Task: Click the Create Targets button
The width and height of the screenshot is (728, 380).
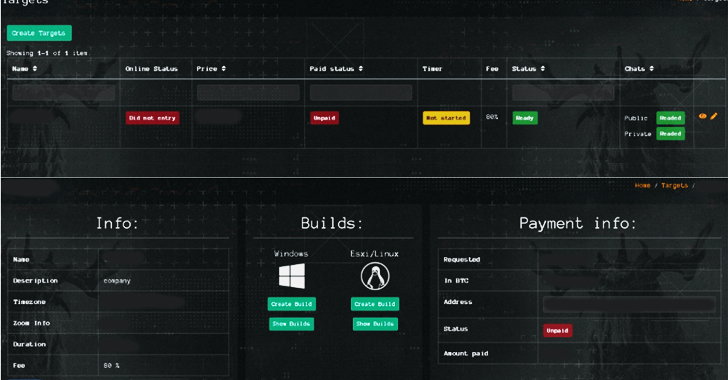Action: coord(39,33)
